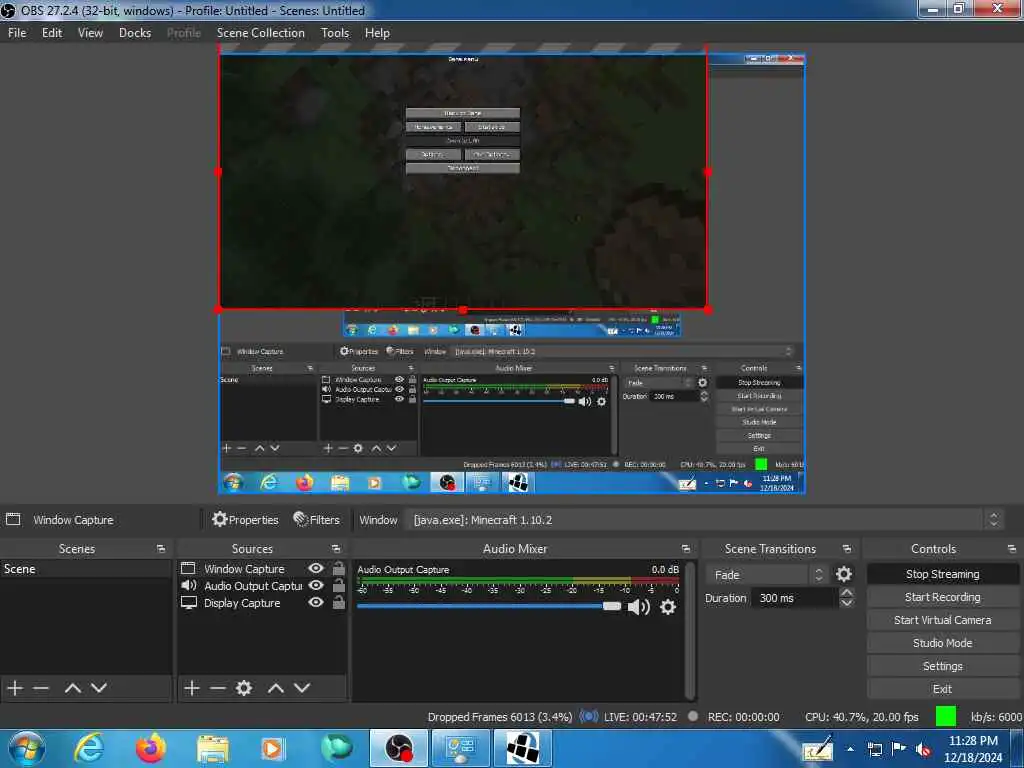The image size is (1024, 768).
Task: Pop out the Controls dock icon
Action: (x=1011, y=549)
